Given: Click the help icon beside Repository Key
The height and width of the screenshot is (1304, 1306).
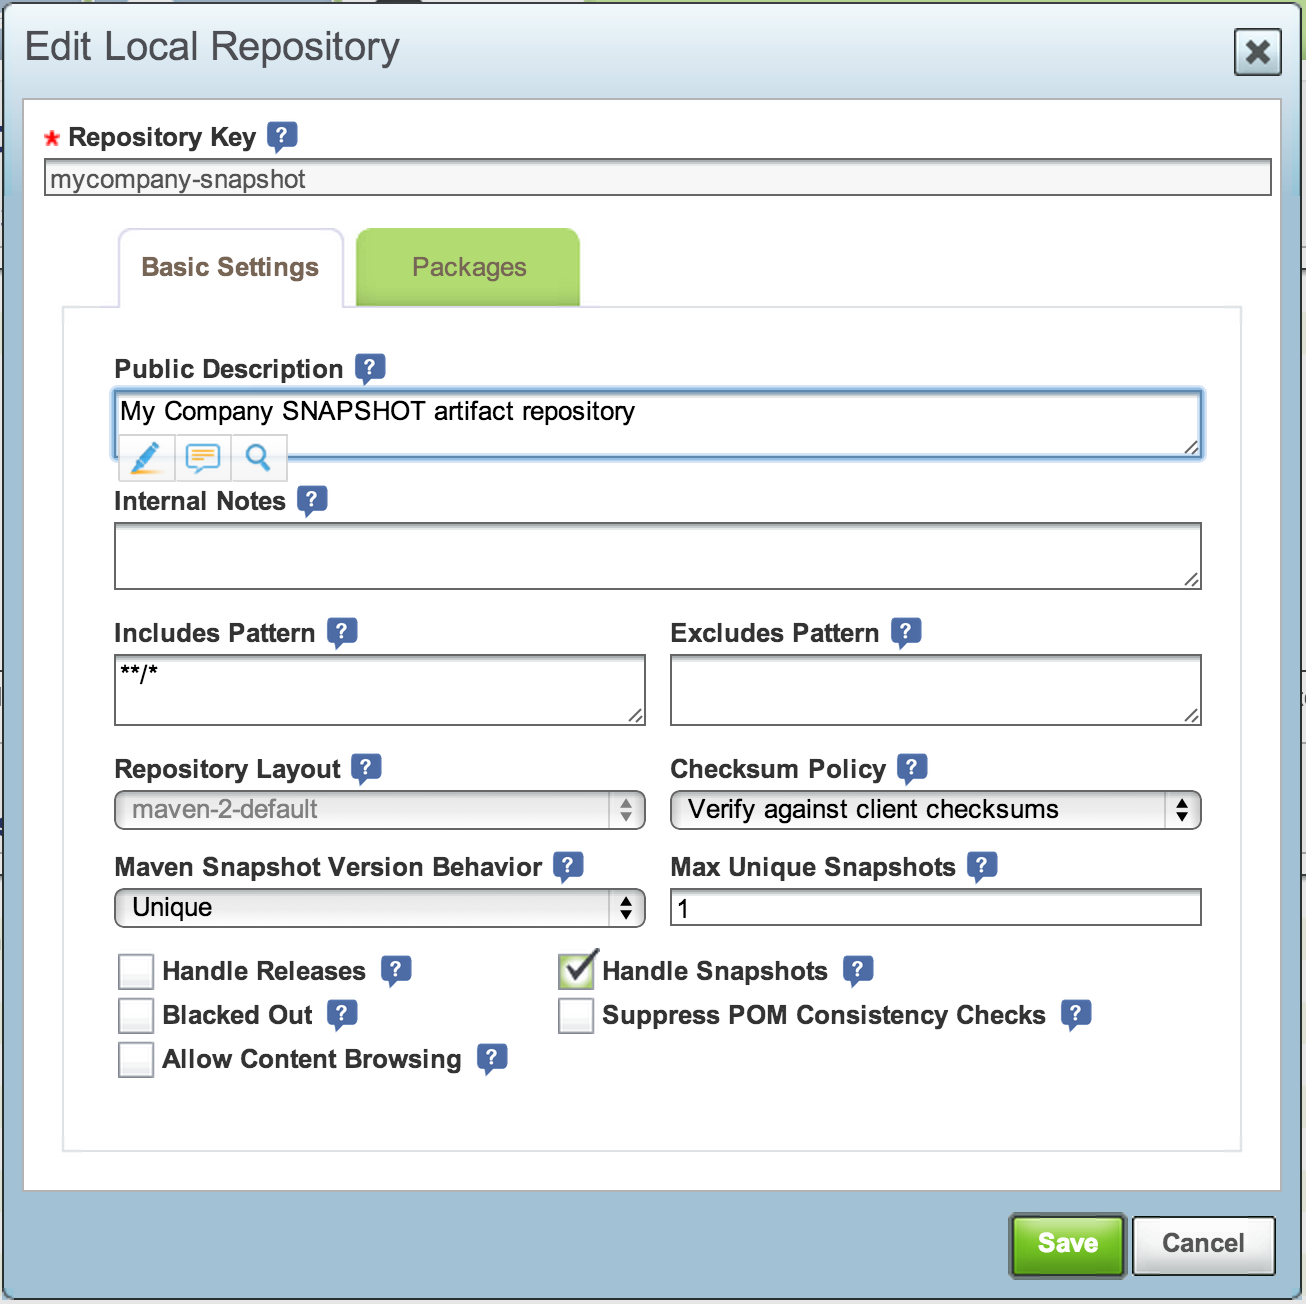Looking at the screenshot, I should 282,135.
